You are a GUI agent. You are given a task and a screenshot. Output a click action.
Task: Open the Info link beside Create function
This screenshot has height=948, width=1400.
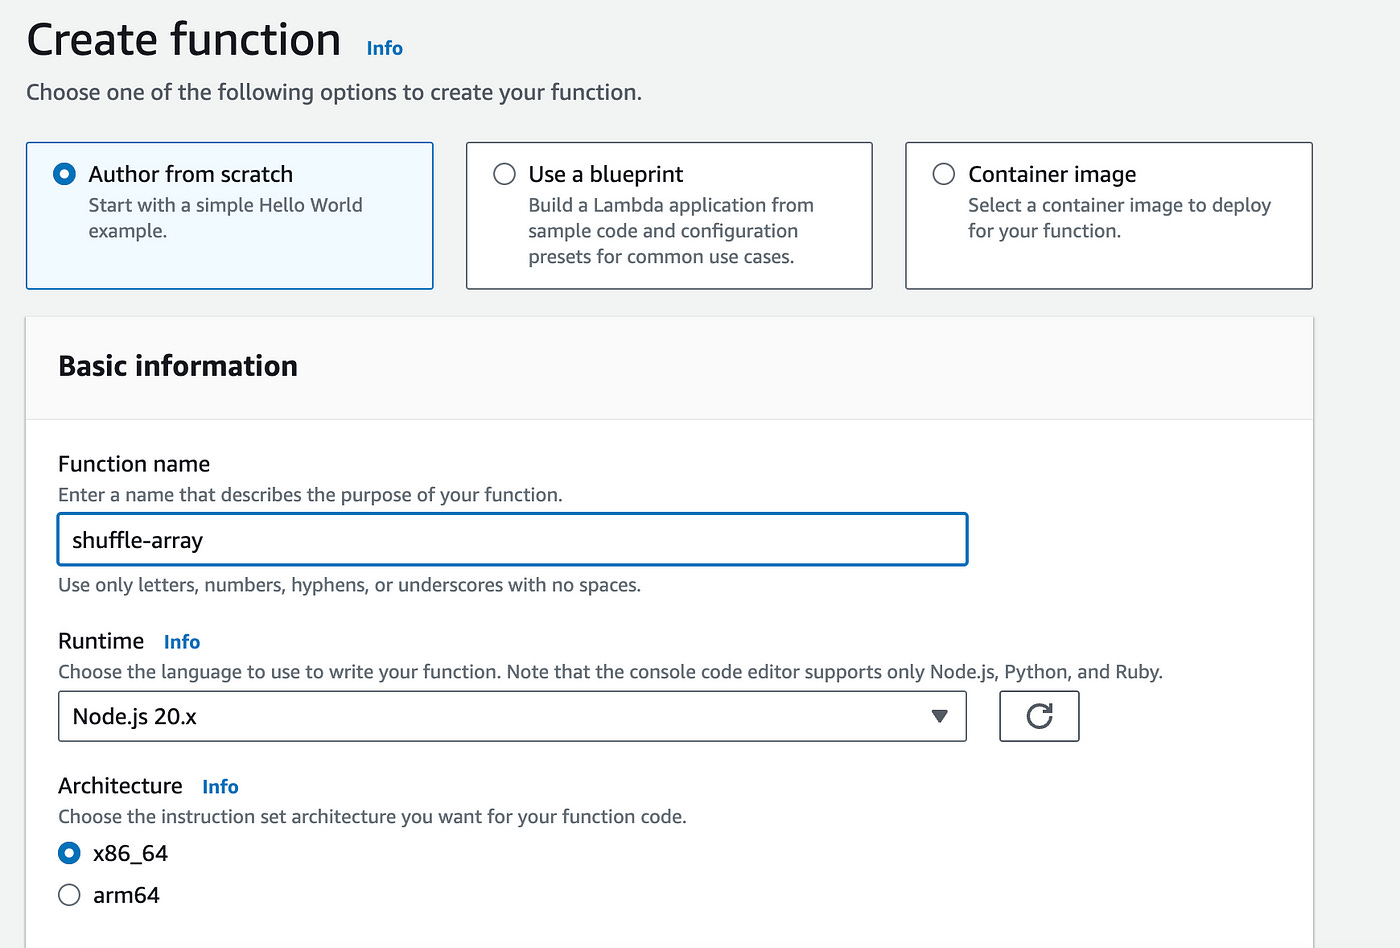pos(384,48)
